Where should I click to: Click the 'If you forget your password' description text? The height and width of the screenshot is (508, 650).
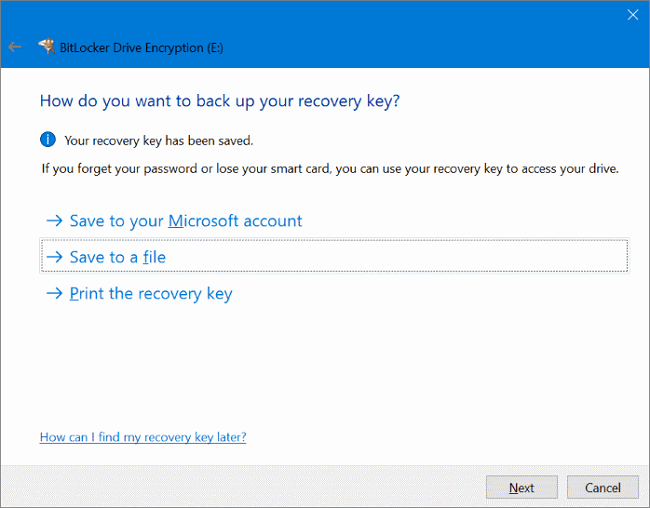click(x=330, y=169)
